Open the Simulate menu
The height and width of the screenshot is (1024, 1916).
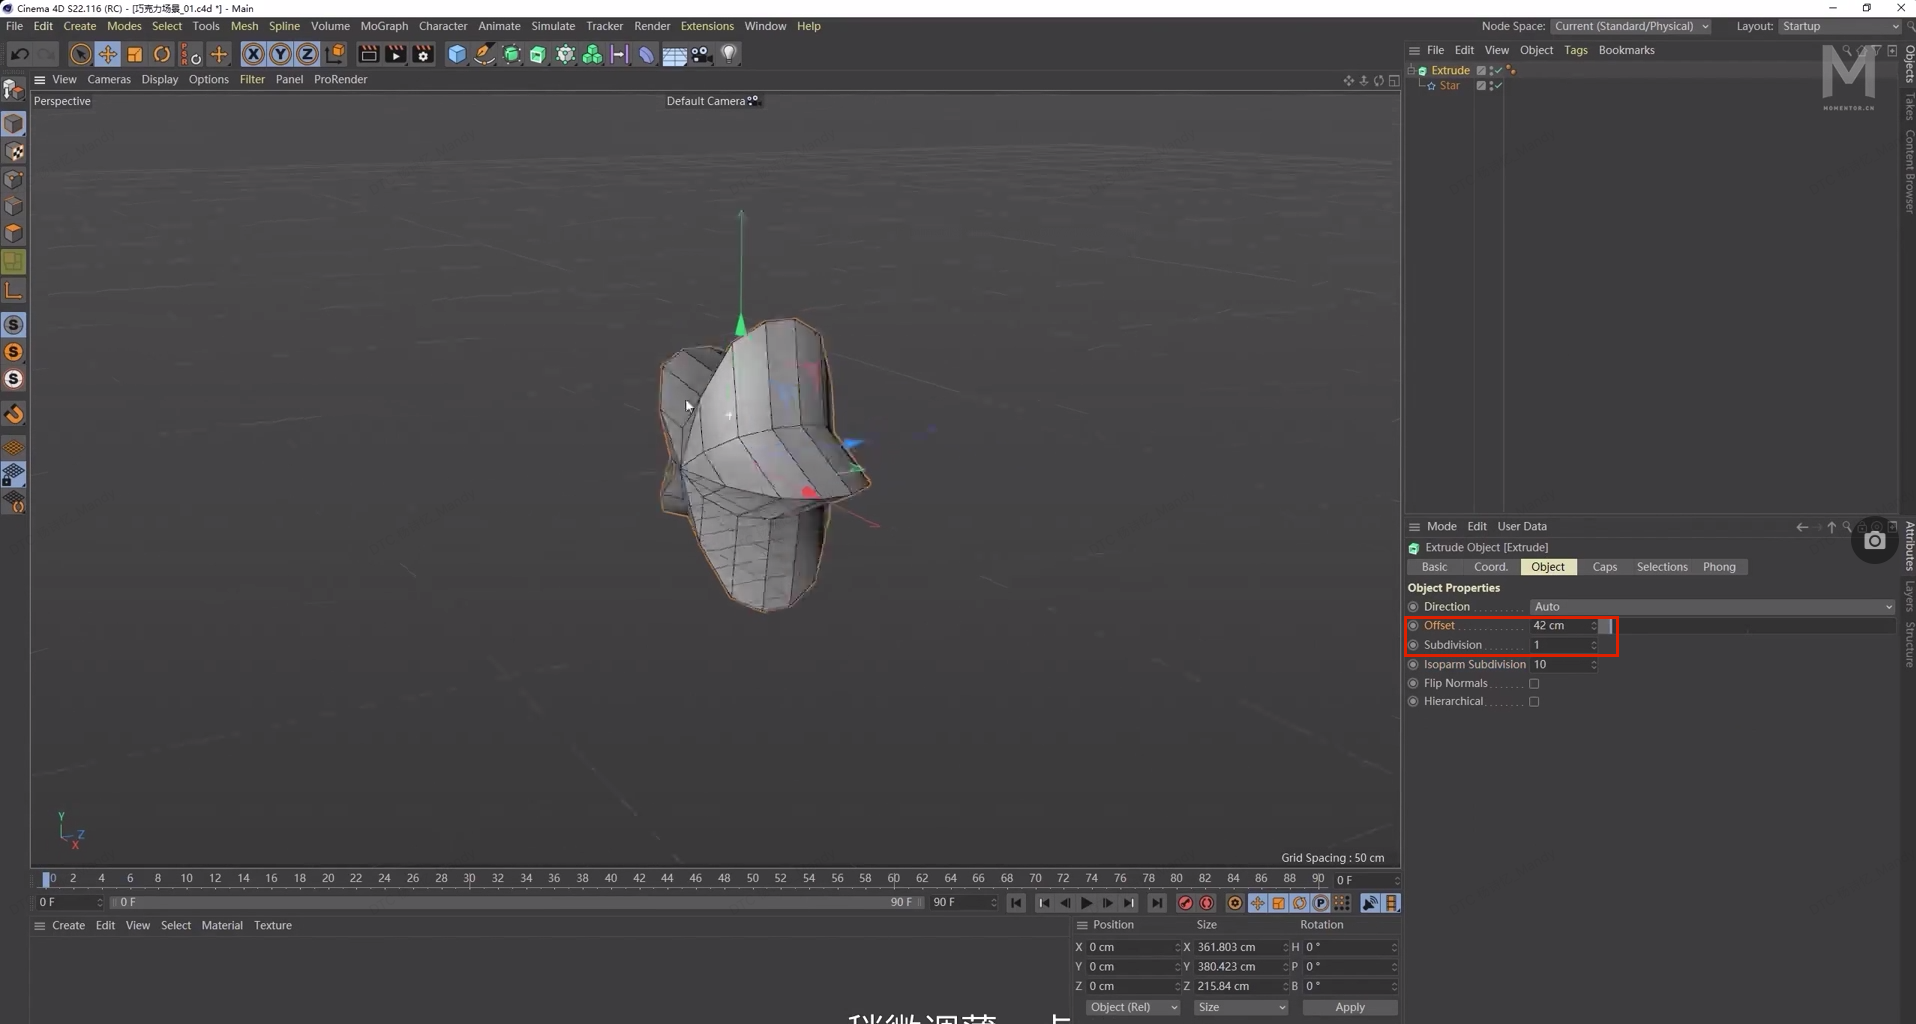[x=553, y=26]
